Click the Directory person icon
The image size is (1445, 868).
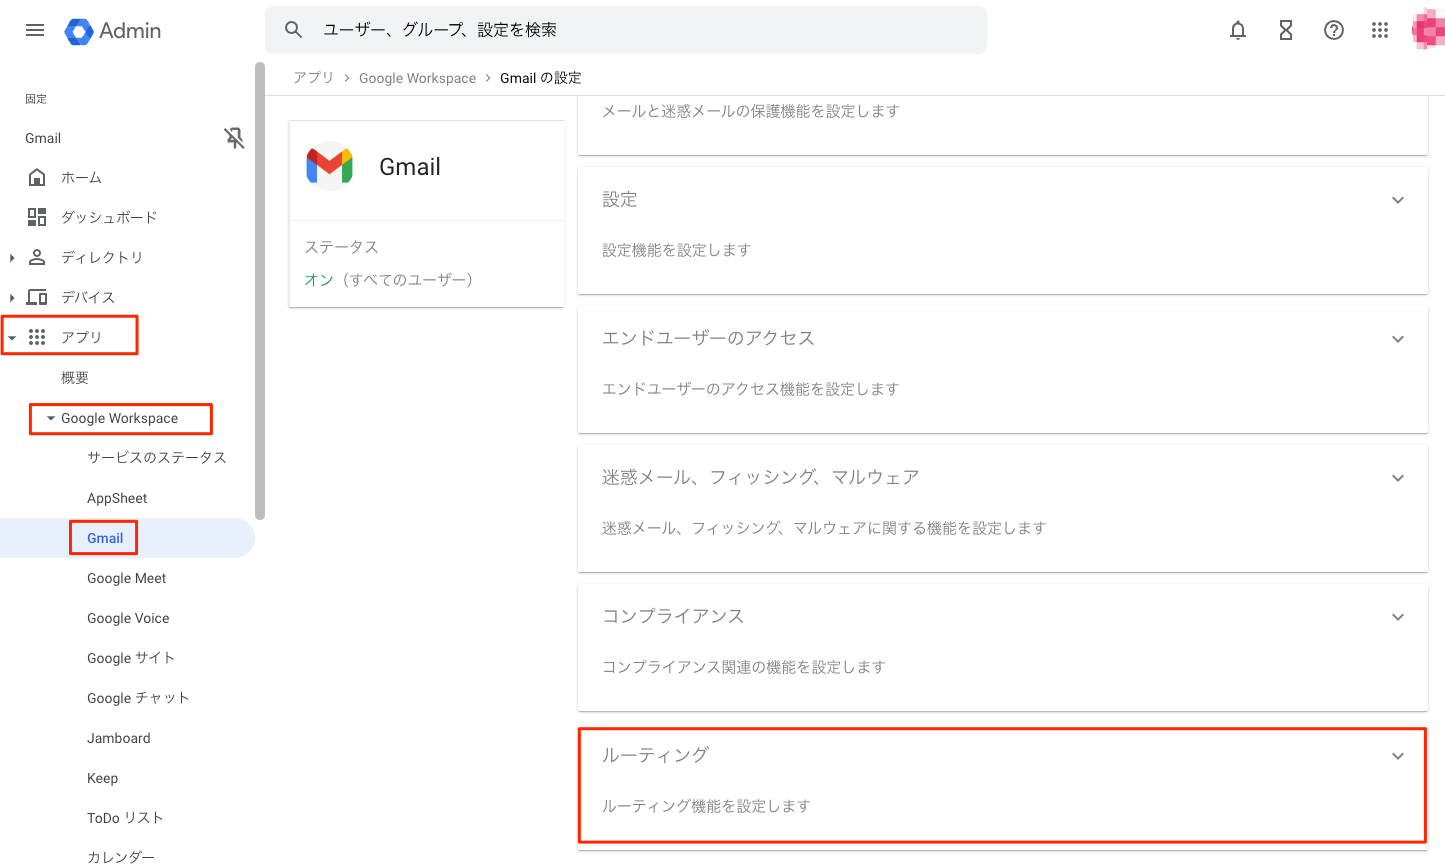(37, 257)
